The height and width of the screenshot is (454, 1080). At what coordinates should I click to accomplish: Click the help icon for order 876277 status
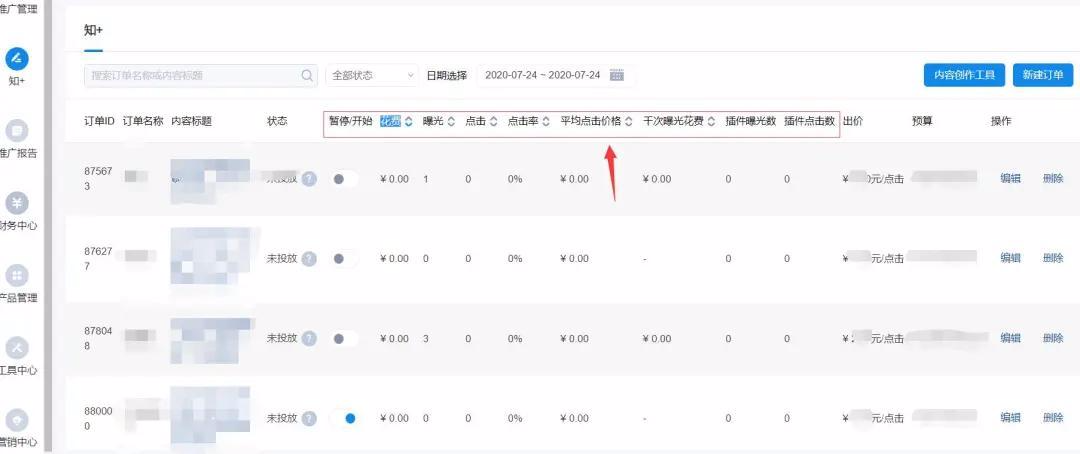[309, 259]
